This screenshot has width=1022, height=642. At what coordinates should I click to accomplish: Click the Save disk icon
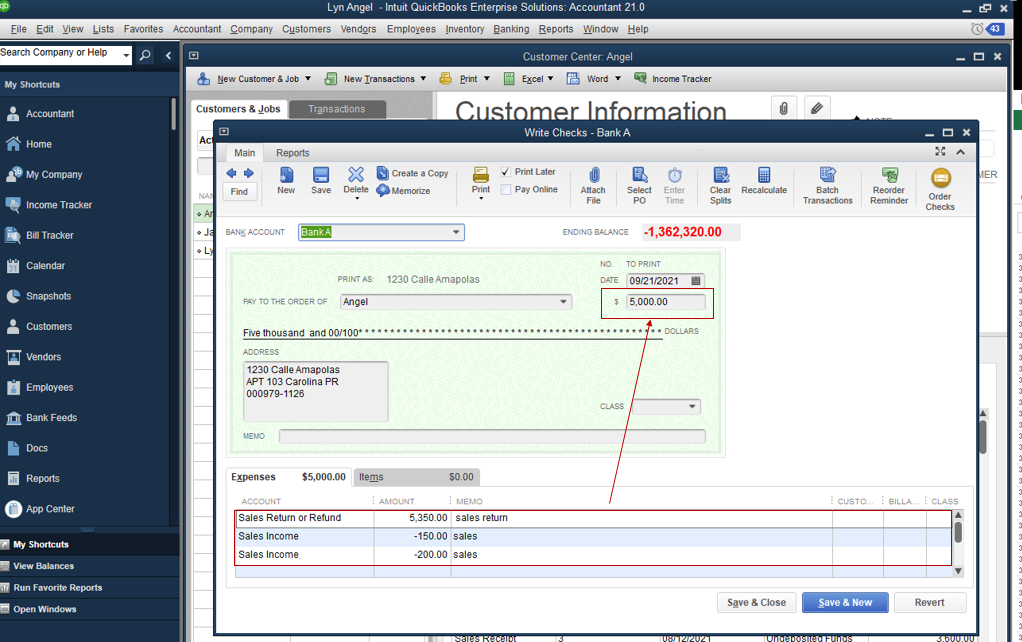[x=321, y=175]
